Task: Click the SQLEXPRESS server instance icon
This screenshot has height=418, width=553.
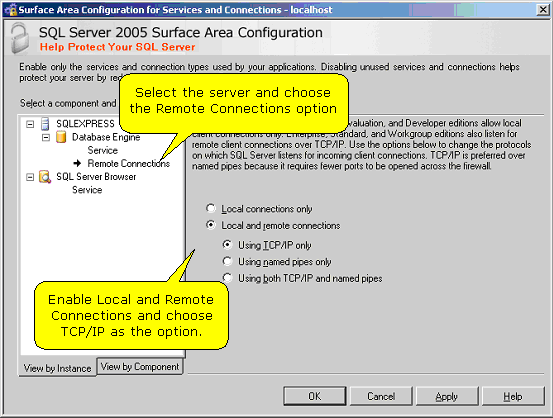Action: pyautogui.click(x=45, y=124)
